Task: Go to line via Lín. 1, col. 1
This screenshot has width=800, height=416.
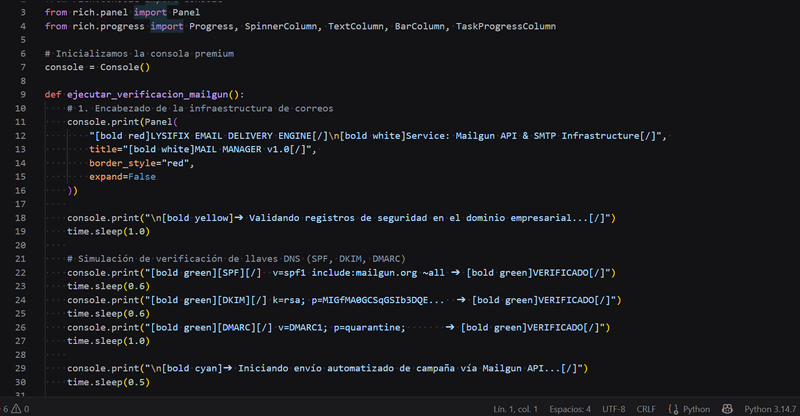Action: tap(515, 409)
